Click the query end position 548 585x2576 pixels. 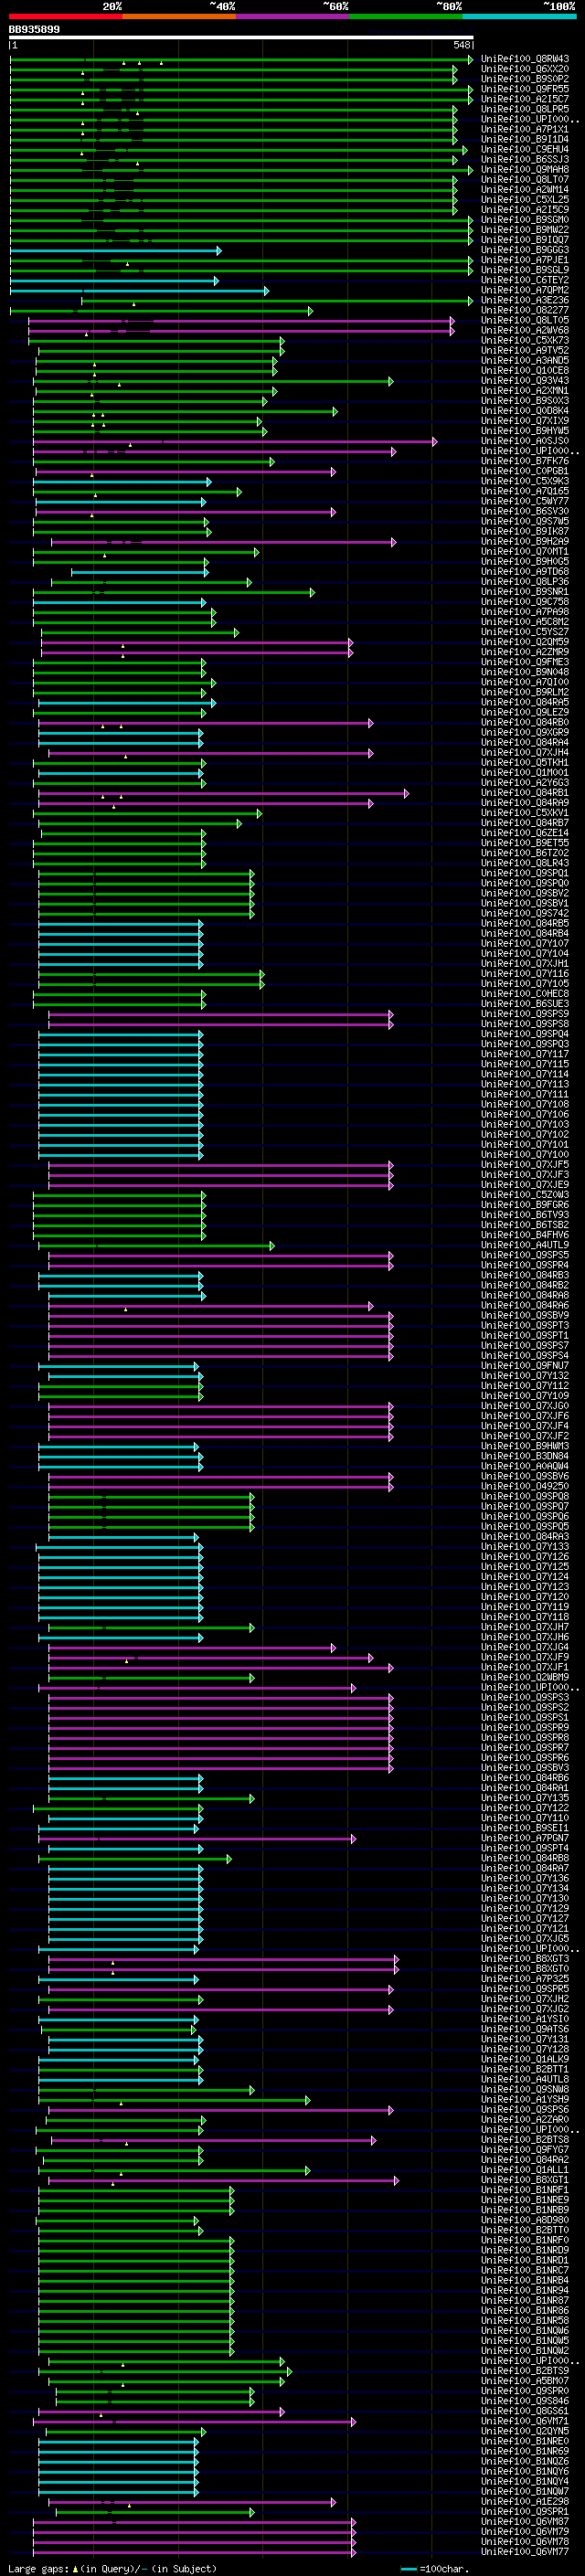click(461, 45)
